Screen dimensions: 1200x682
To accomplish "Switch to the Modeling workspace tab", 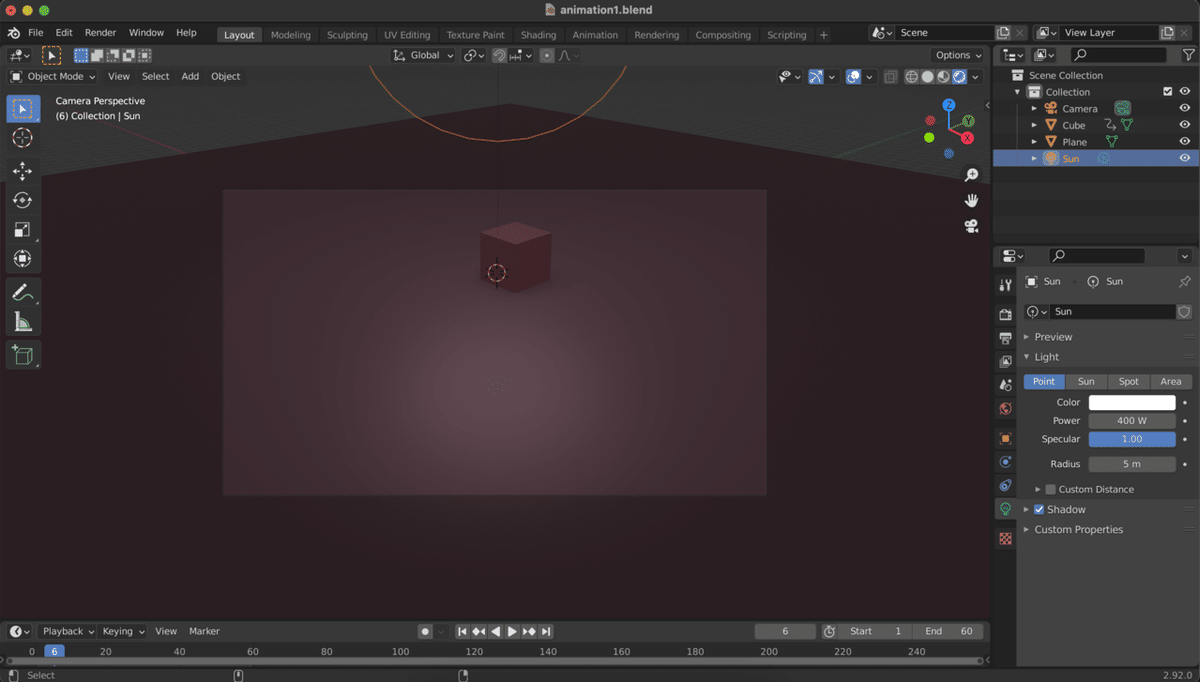I will (x=291, y=34).
